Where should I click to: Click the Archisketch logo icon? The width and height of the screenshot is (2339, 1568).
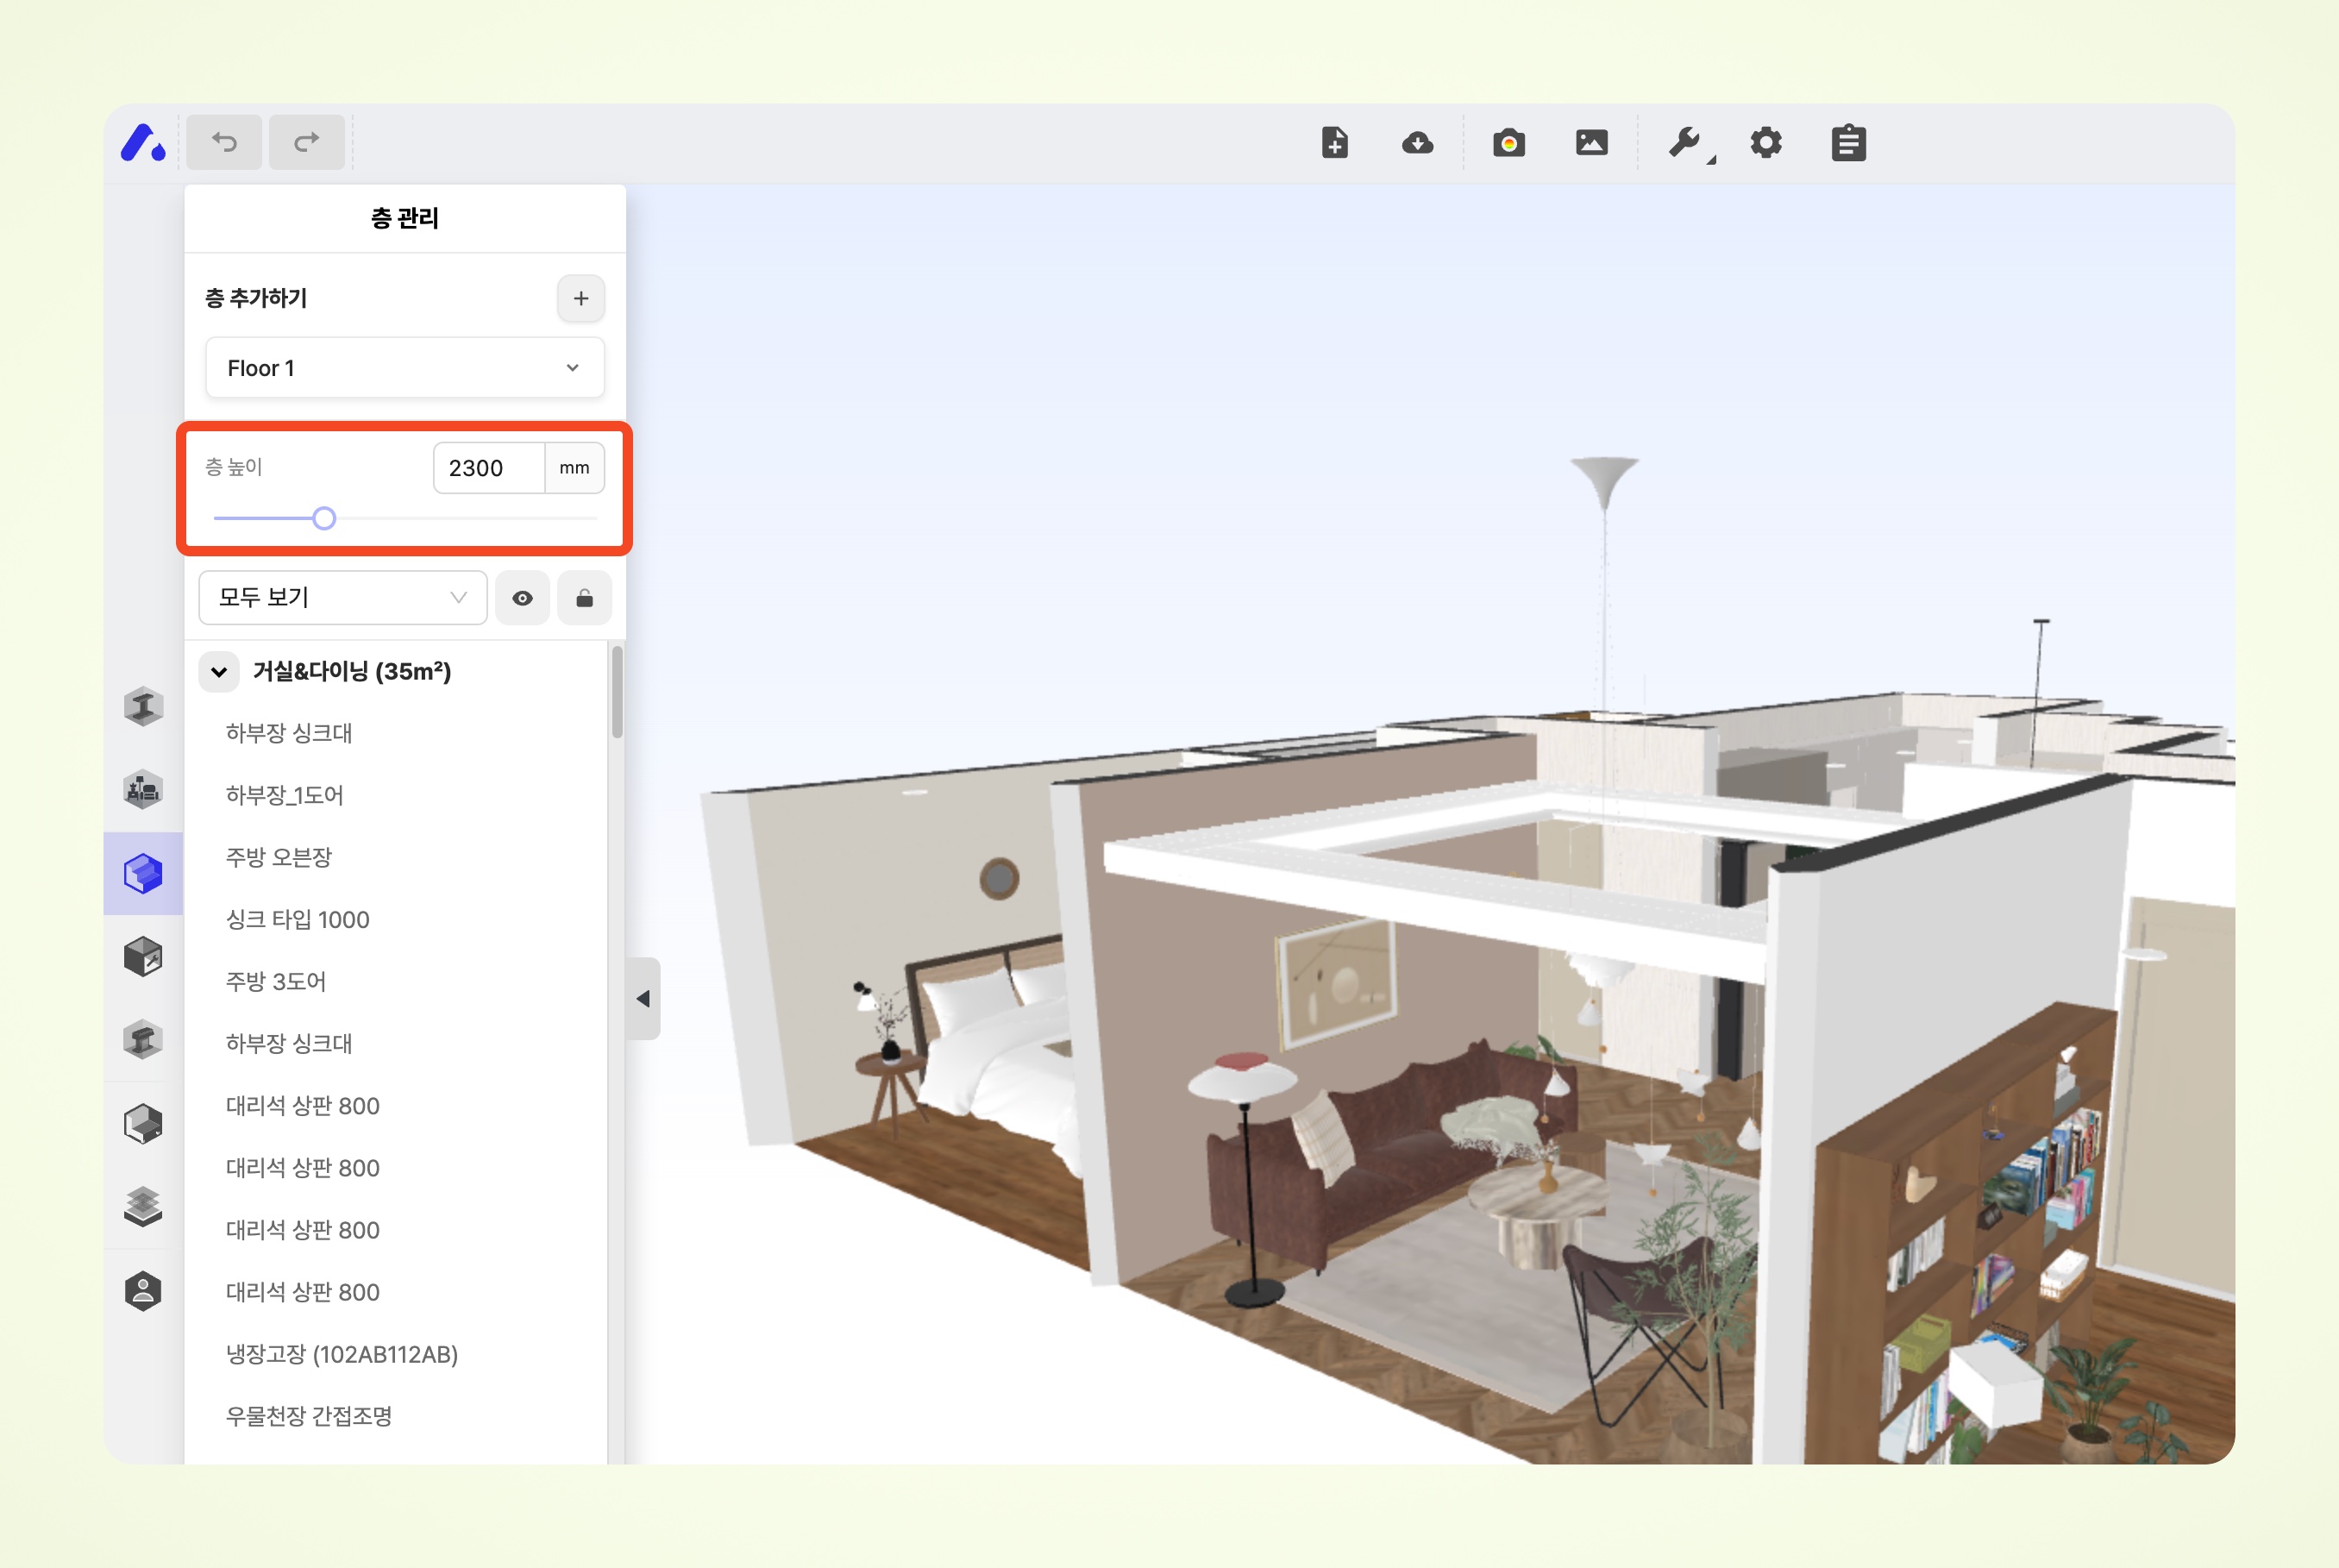143,143
